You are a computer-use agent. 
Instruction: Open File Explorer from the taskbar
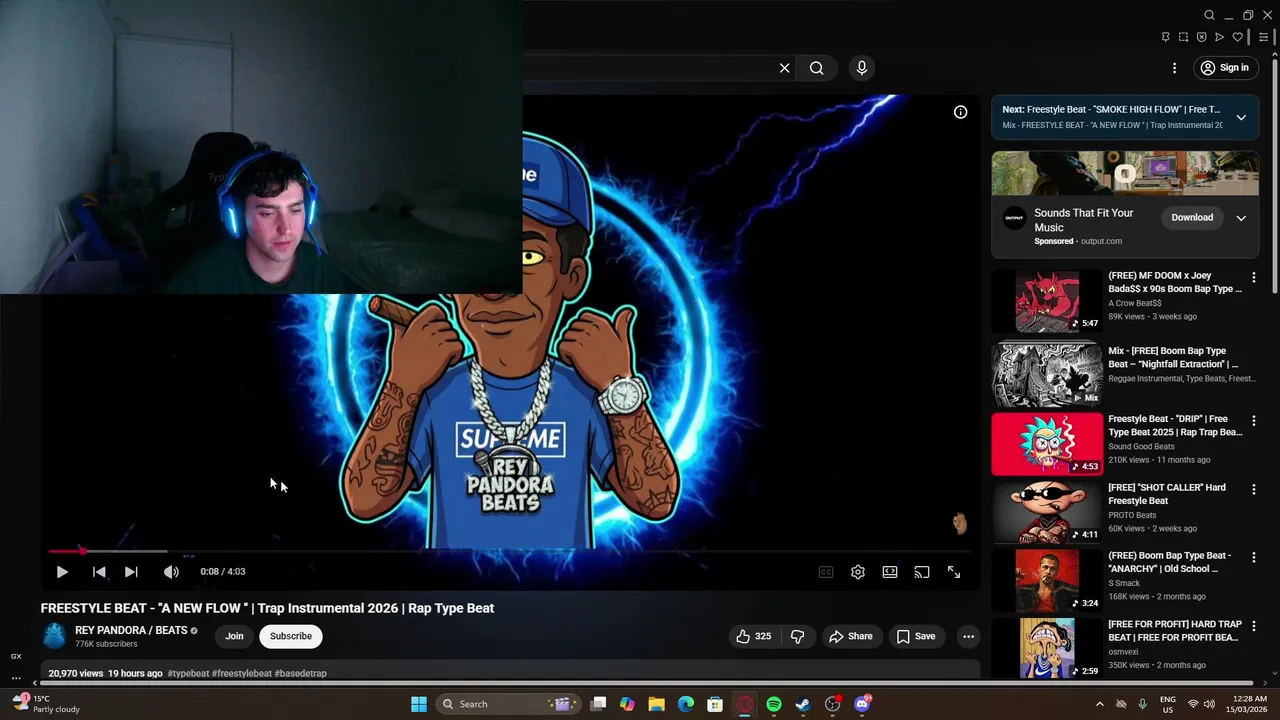(656, 704)
